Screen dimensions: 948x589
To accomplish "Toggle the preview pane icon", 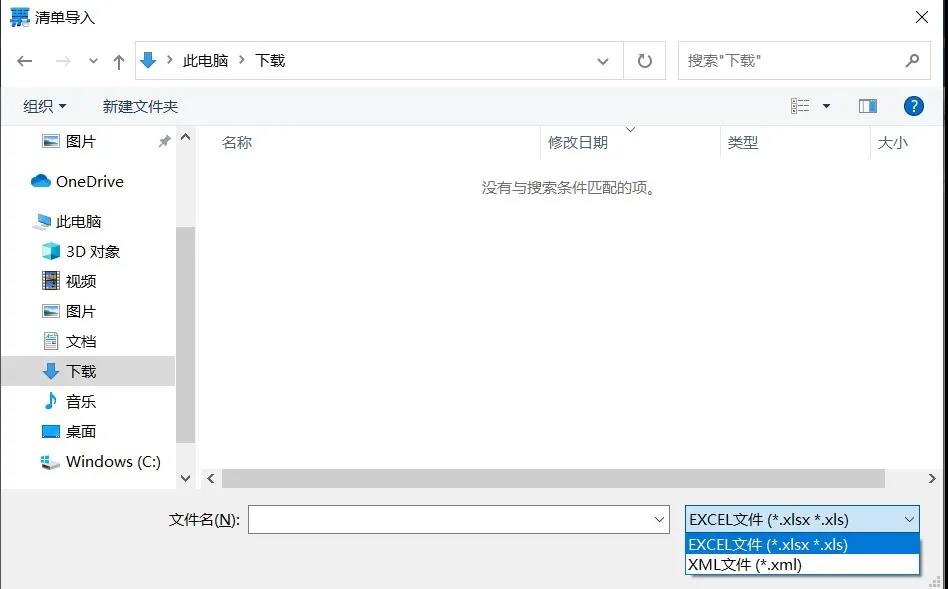I will pyautogui.click(x=867, y=105).
